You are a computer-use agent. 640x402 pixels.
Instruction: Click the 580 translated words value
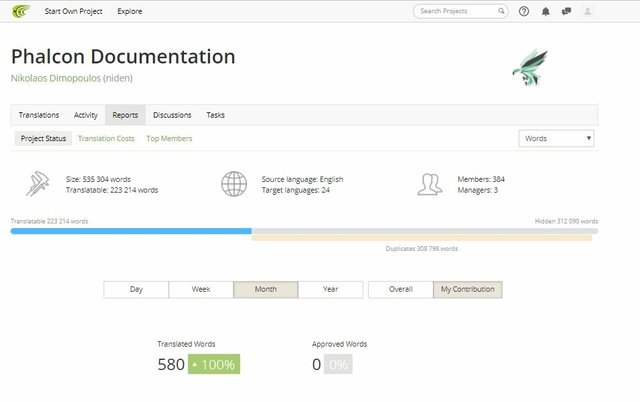coord(171,364)
